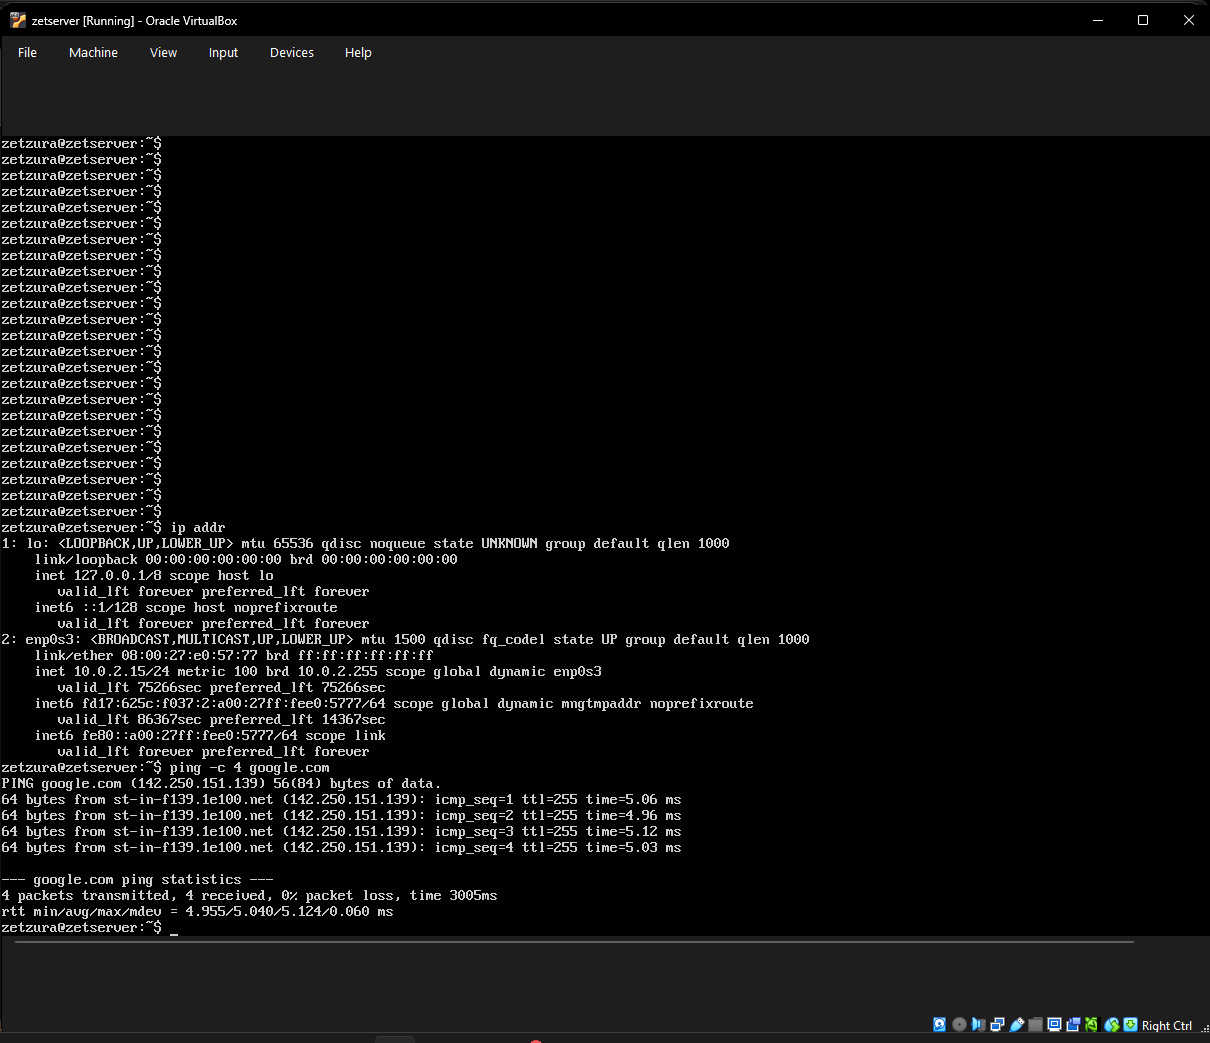The image size is (1210, 1043).
Task: Click the hard disk activity status icon
Action: click(x=939, y=1024)
